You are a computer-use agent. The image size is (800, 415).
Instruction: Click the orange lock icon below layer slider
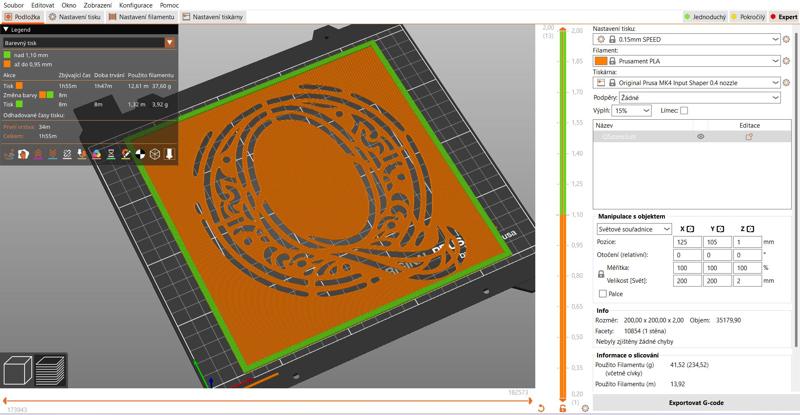coord(563,408)
